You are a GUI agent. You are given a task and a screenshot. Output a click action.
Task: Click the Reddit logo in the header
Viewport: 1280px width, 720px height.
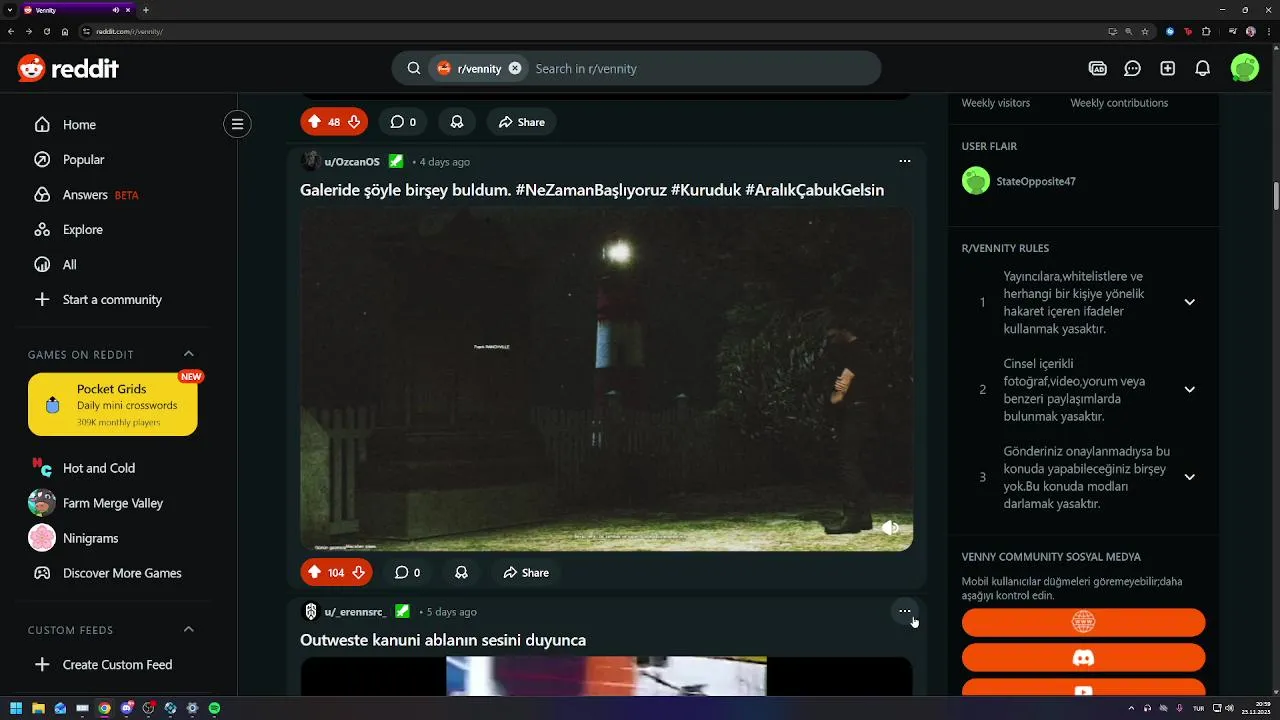(x=68, y=68)
